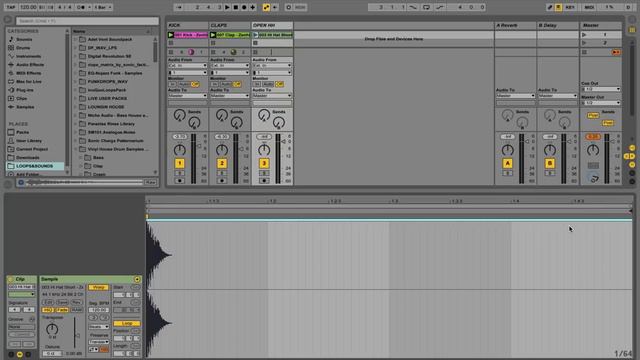Select Sounds in browser categories
This screenshot has height=360, width=640.
[24, 39]
